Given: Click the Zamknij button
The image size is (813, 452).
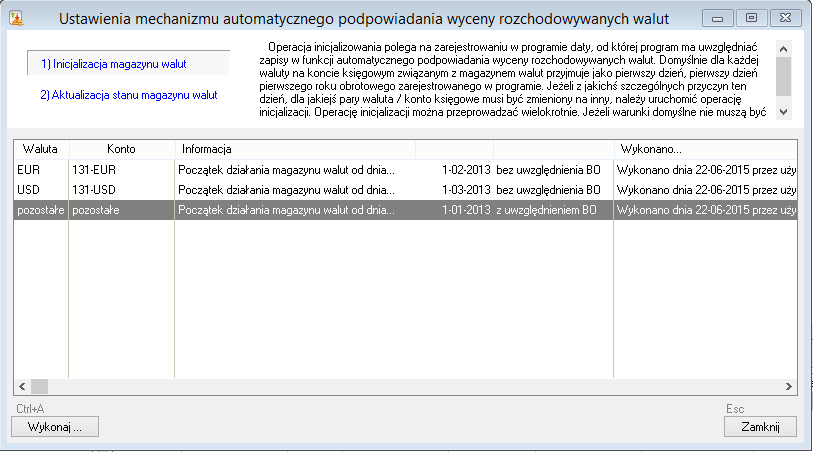Looking at the screenshot, I should pyautogui.click(x=760, y=427).
